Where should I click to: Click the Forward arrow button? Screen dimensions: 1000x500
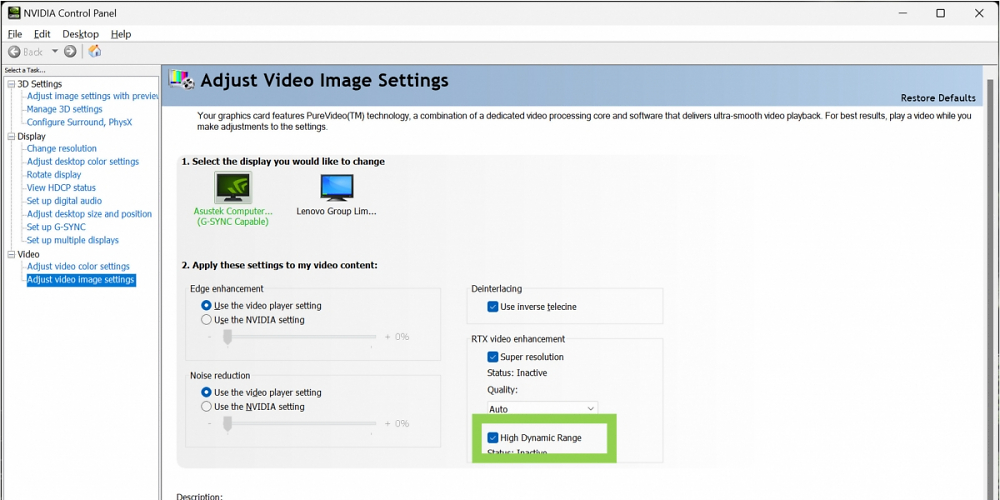70,51
